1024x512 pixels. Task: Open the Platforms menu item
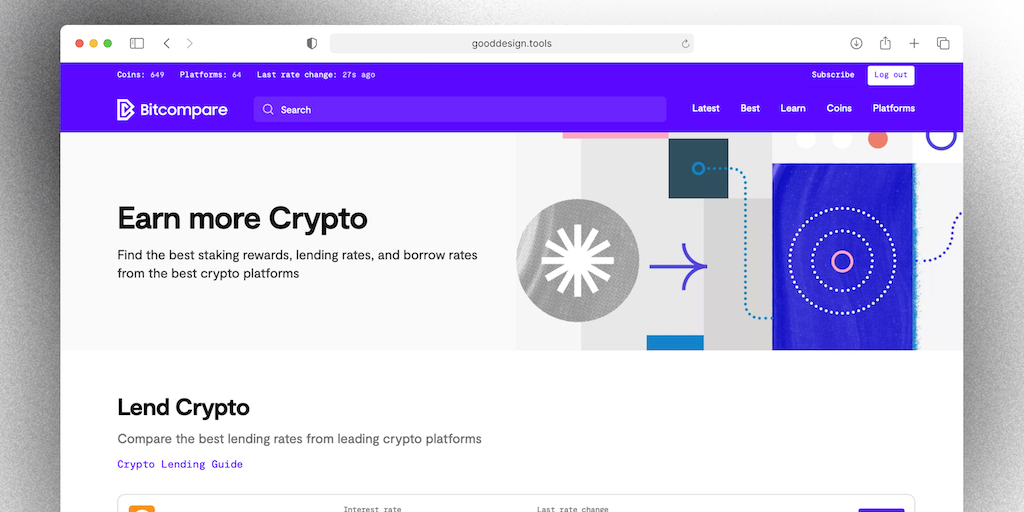(x=893, y=108)
